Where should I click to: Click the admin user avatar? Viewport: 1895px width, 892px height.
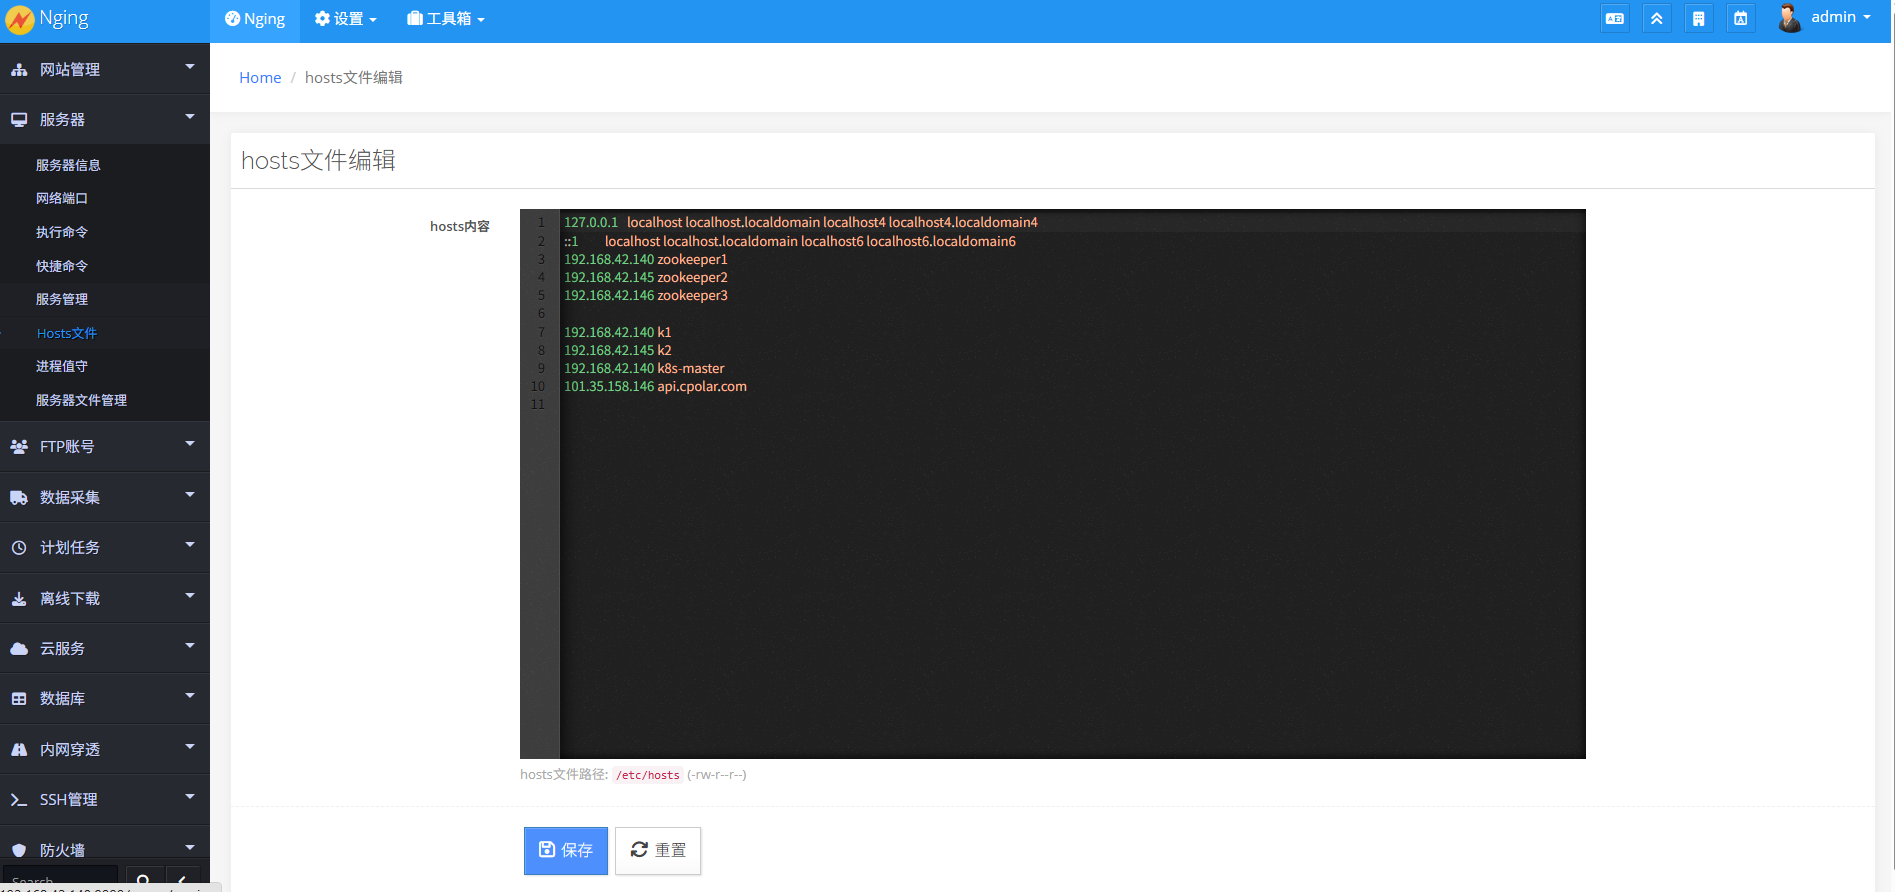1789,18
